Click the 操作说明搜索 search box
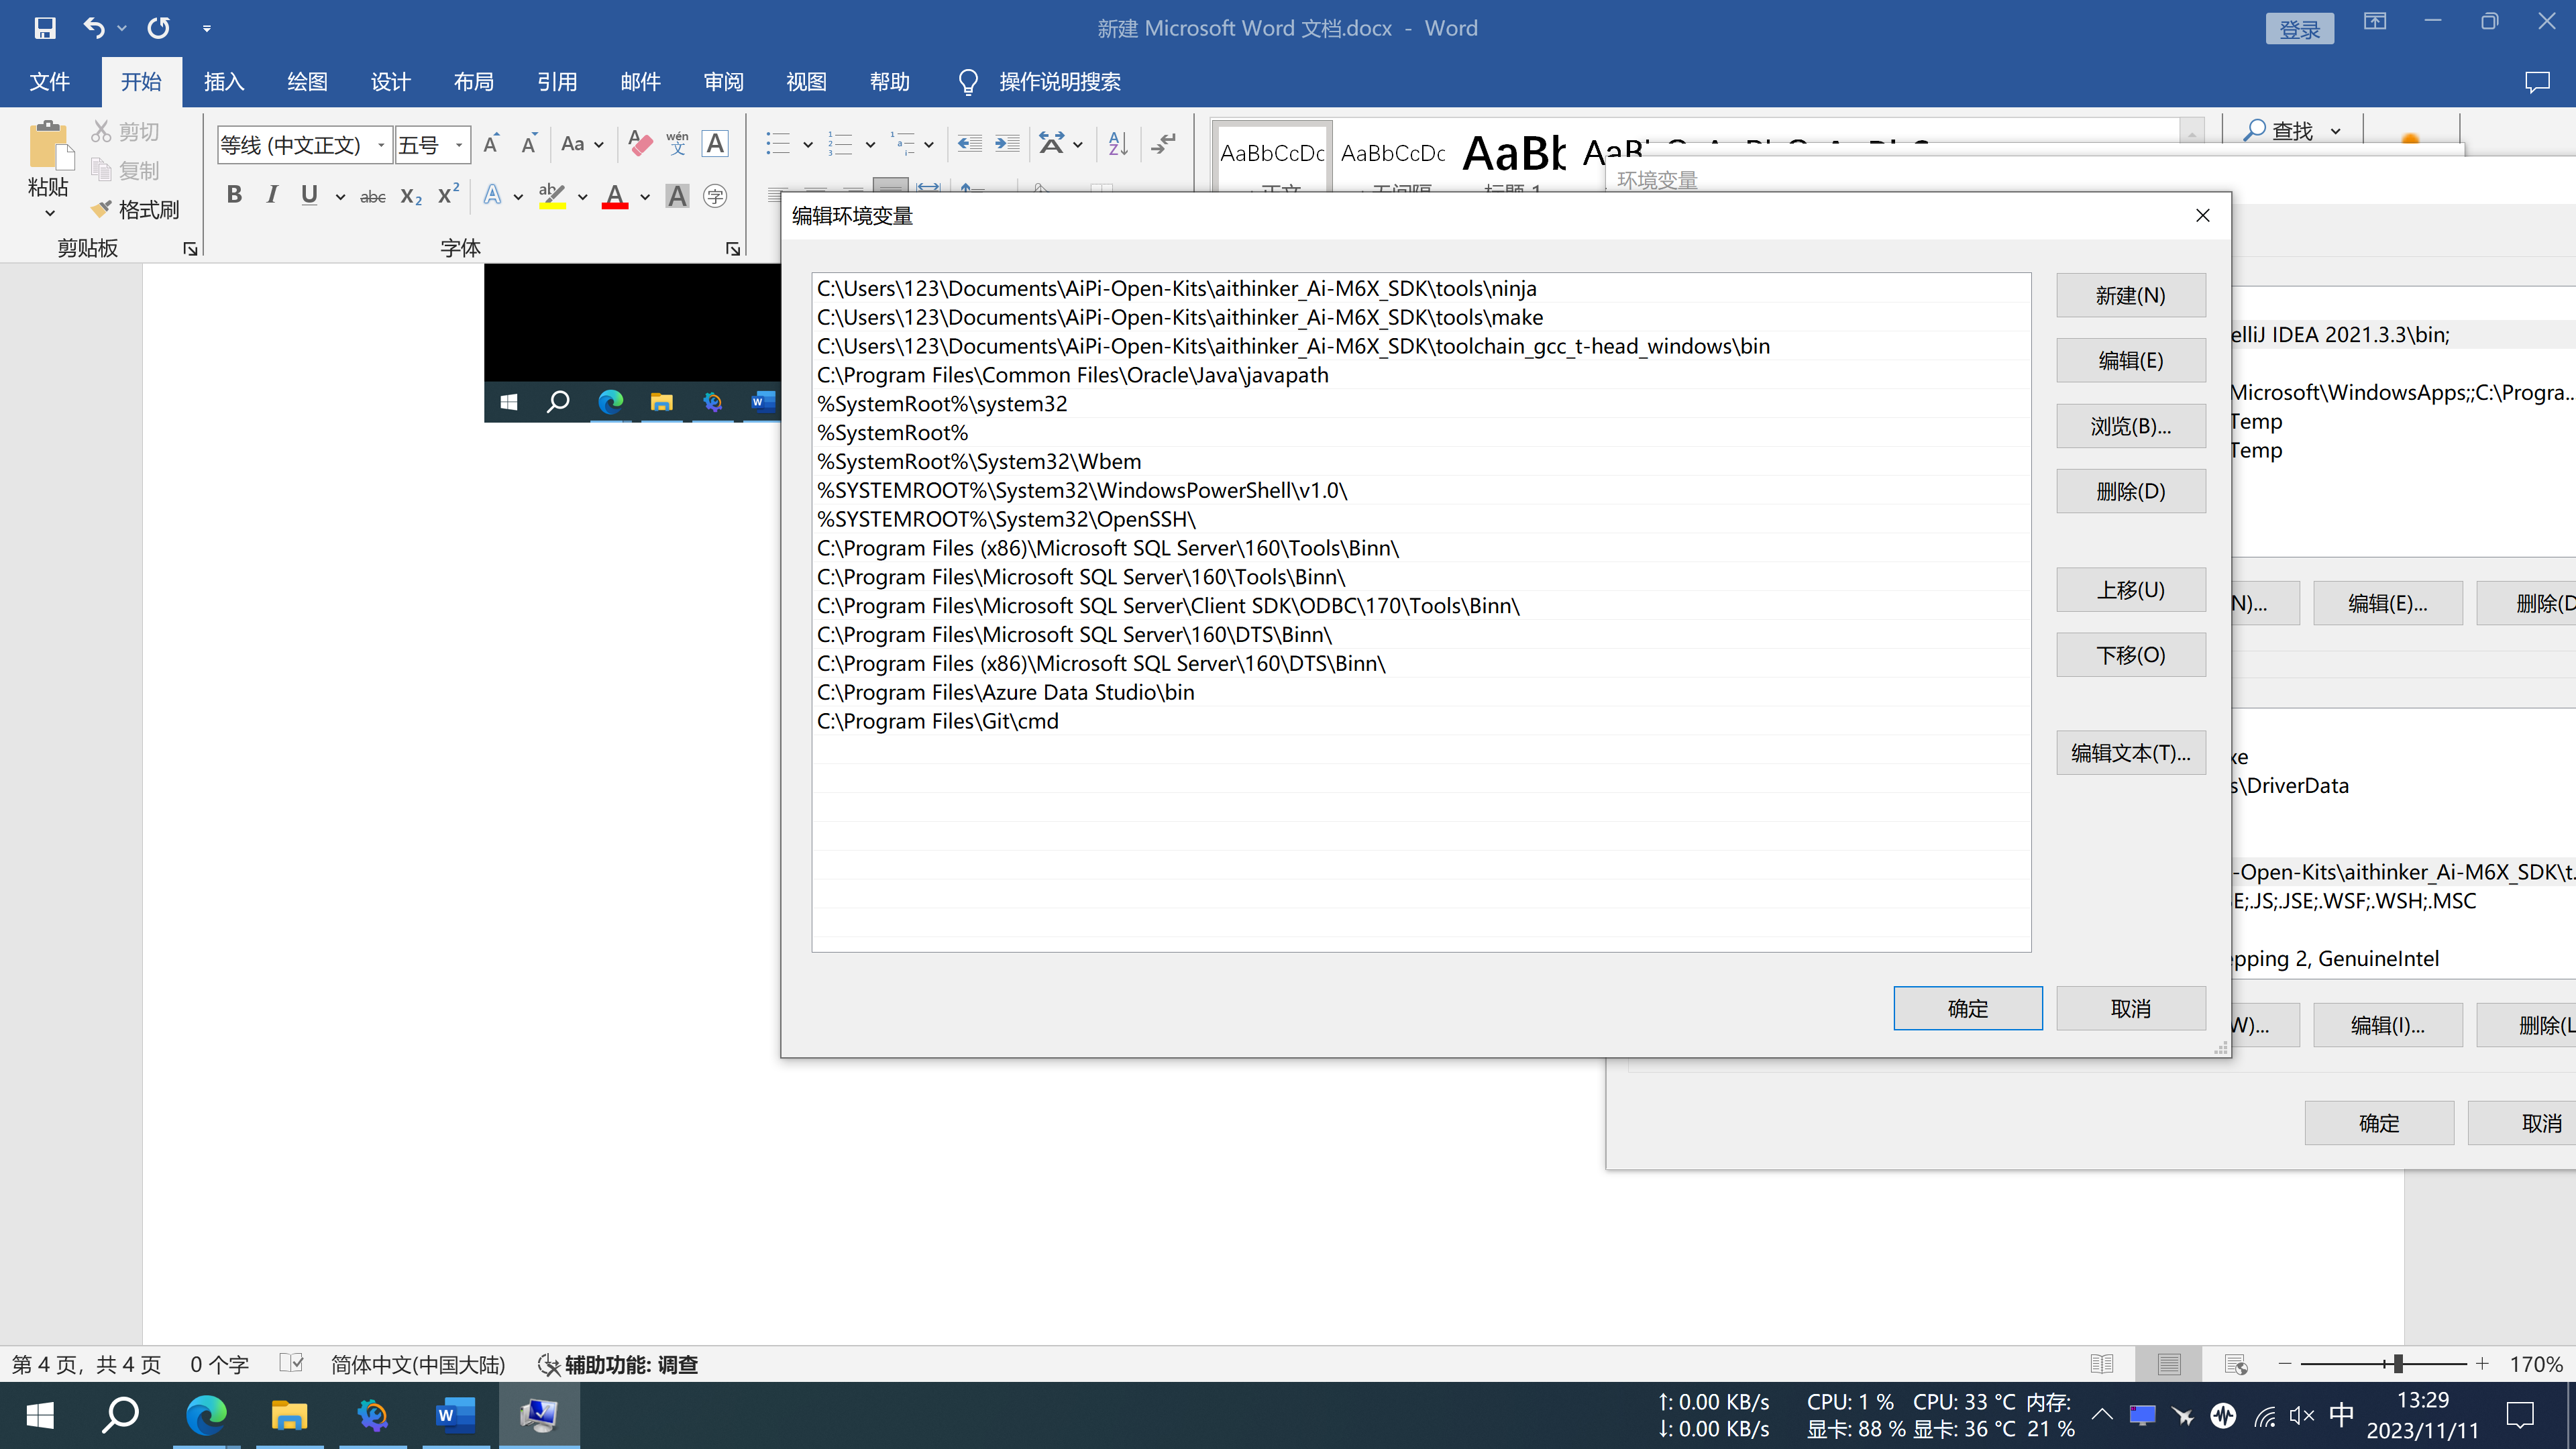2576x1449 pixels. (x=1059, y=82)
